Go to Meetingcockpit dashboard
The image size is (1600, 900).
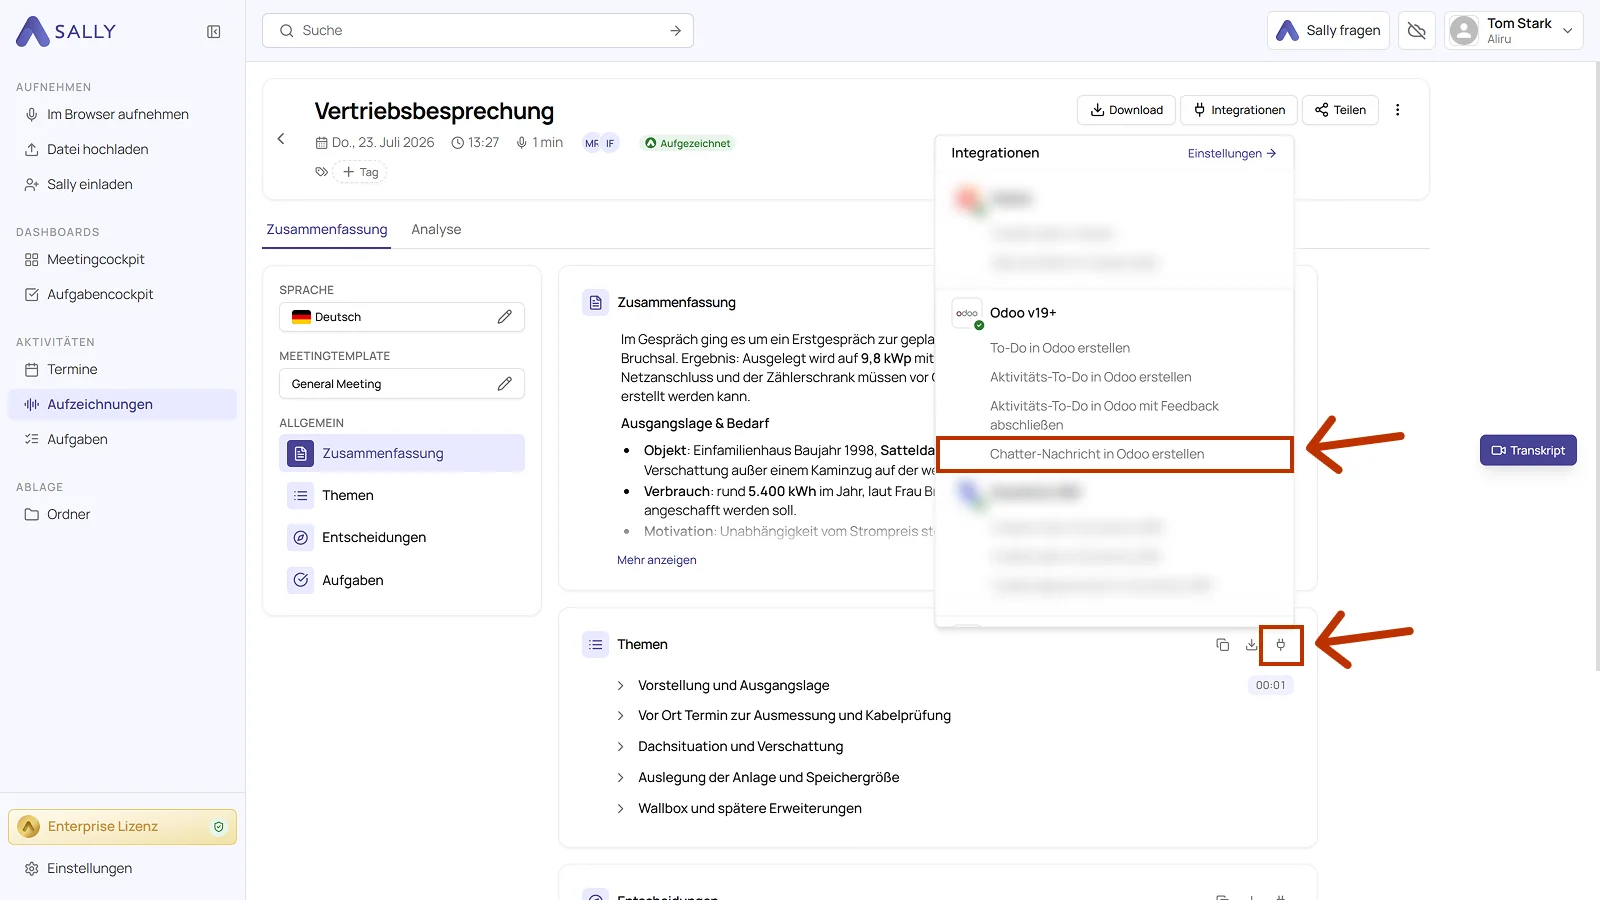pyautogui.click(x=123, y=260)
